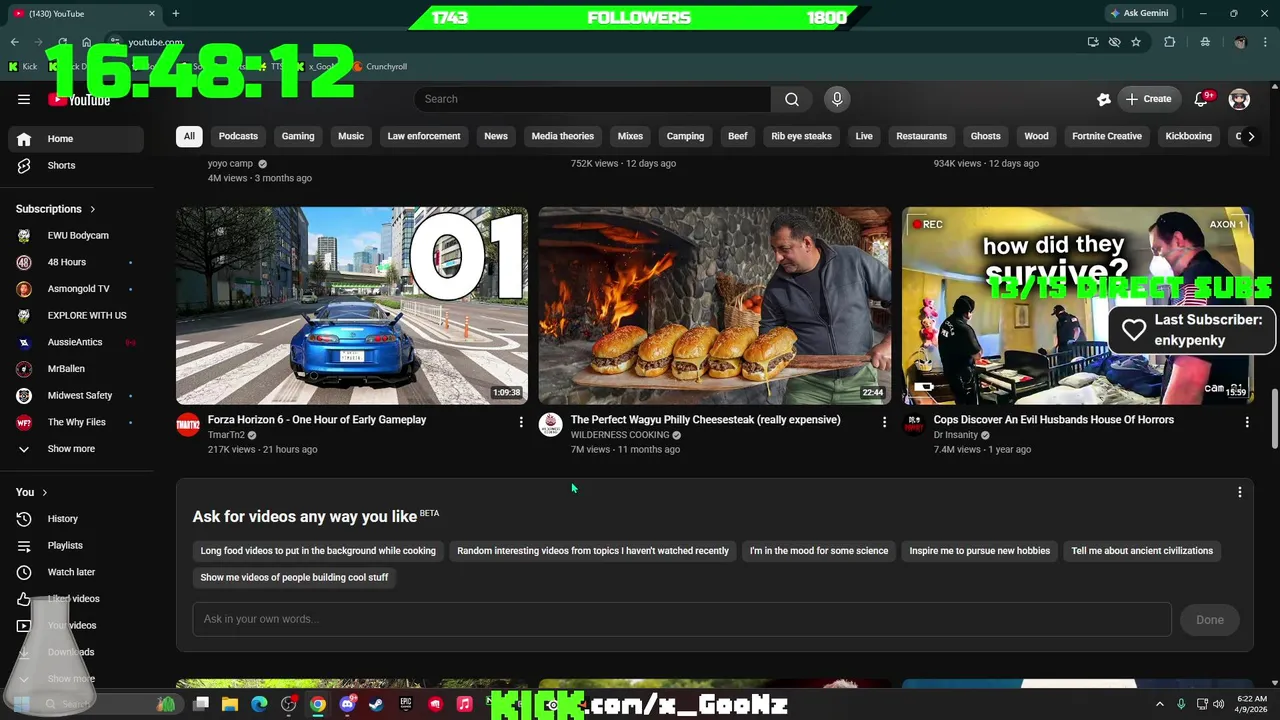Start voice search with the microphone
This screenshot has height=720, width=1280.
(x=837, y=99)
